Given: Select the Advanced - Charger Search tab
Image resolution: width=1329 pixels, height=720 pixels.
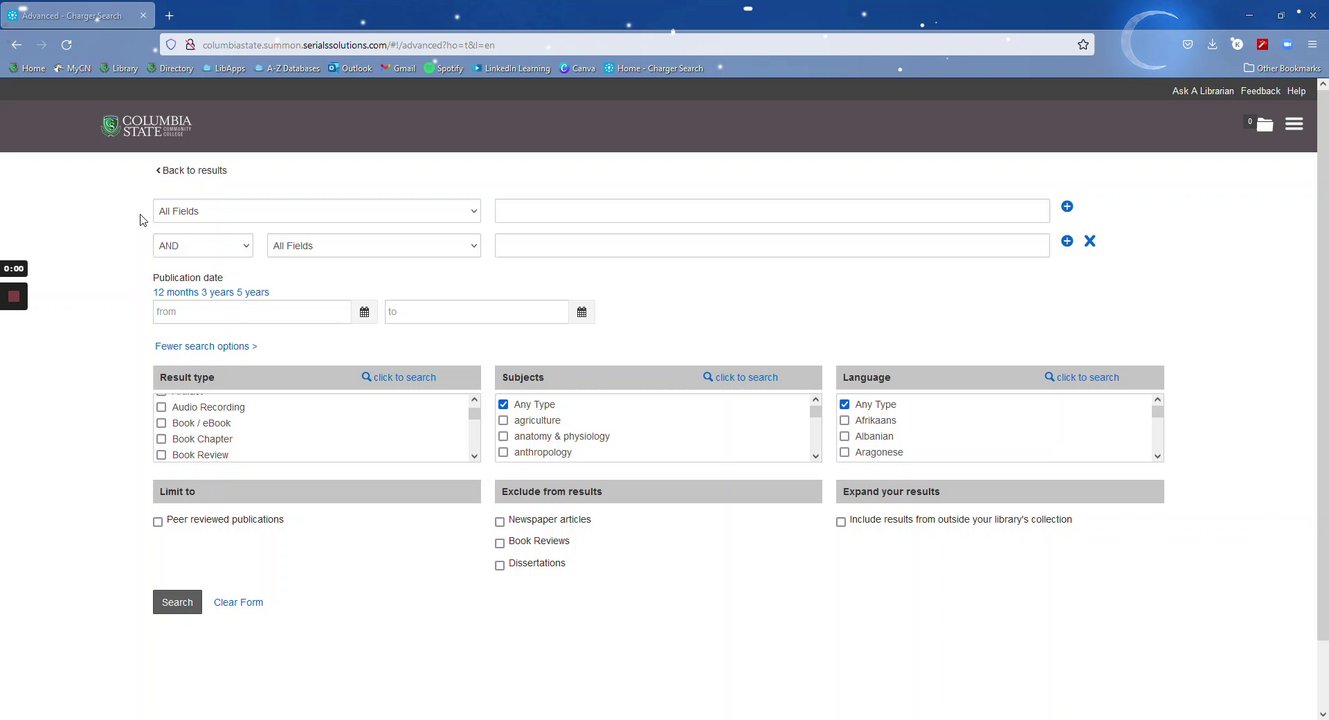Looking at the screenshot, I should (78, 16).
